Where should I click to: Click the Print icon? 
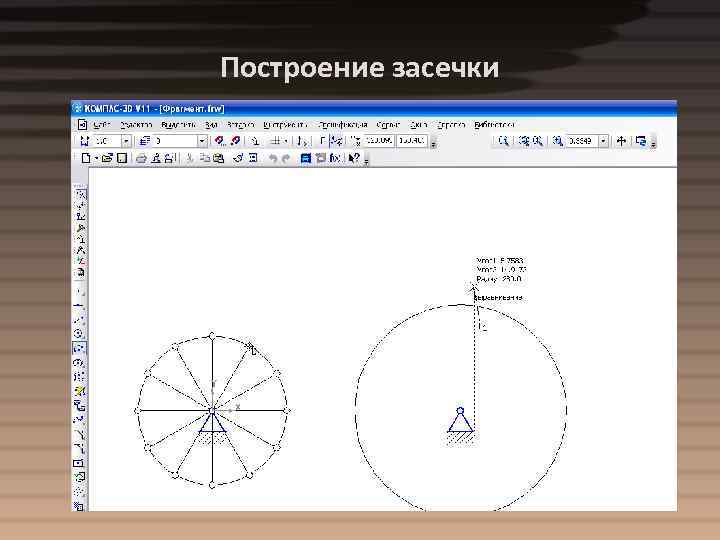[141, 158]
